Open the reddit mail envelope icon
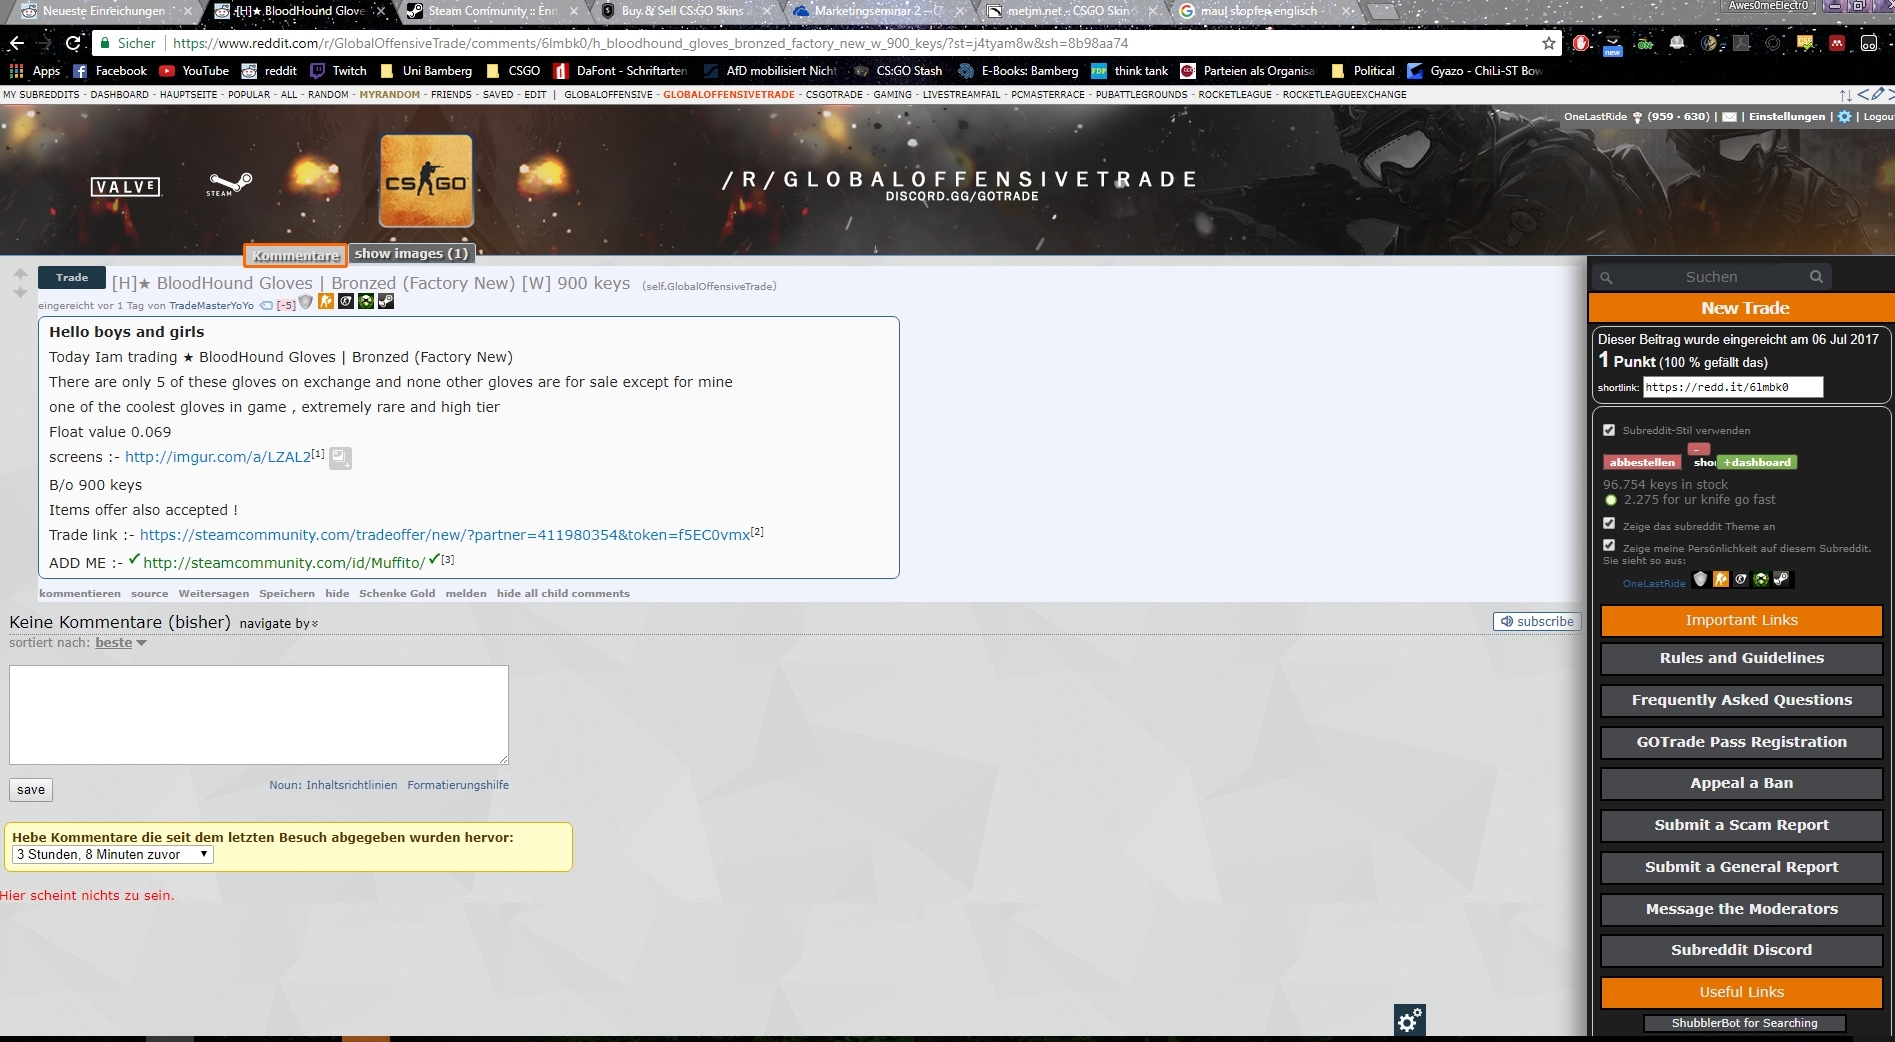 tap(1729, 117)
